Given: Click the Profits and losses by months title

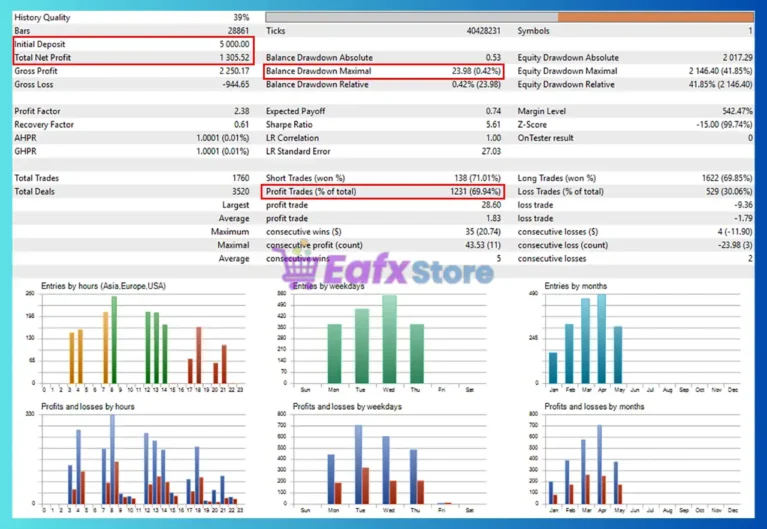Looking at the screenshot, I should (x=594, y=407).
